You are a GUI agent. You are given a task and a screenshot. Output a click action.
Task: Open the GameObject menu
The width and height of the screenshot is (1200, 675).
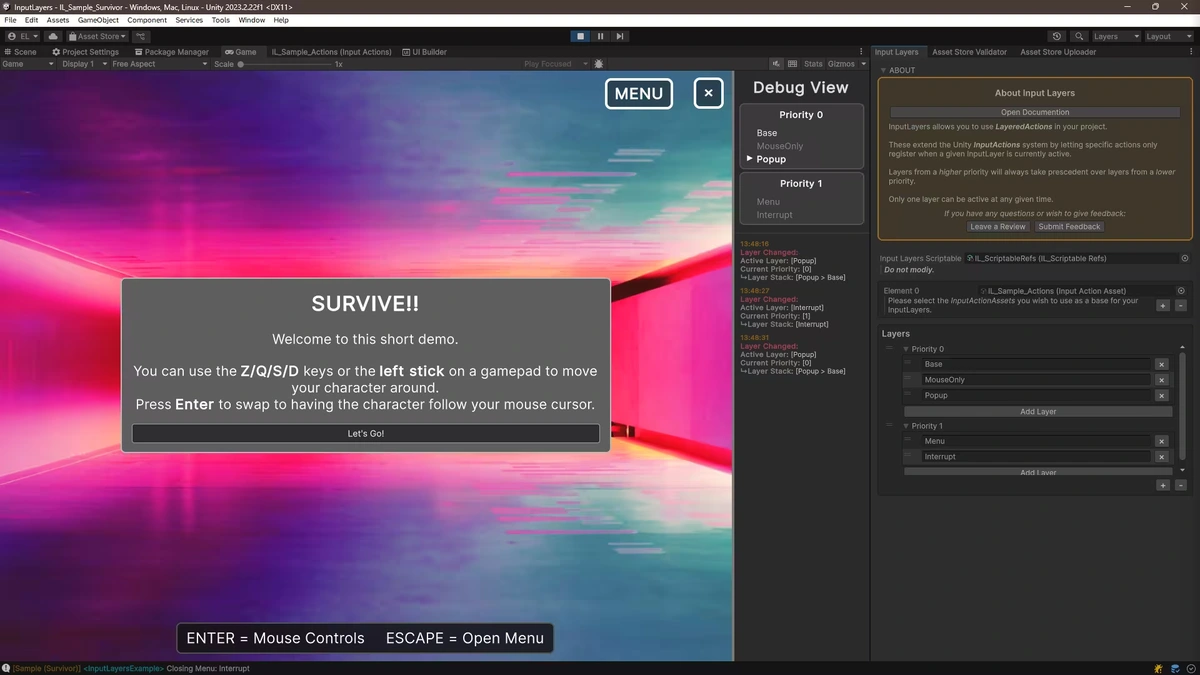[x=98, y=20]
